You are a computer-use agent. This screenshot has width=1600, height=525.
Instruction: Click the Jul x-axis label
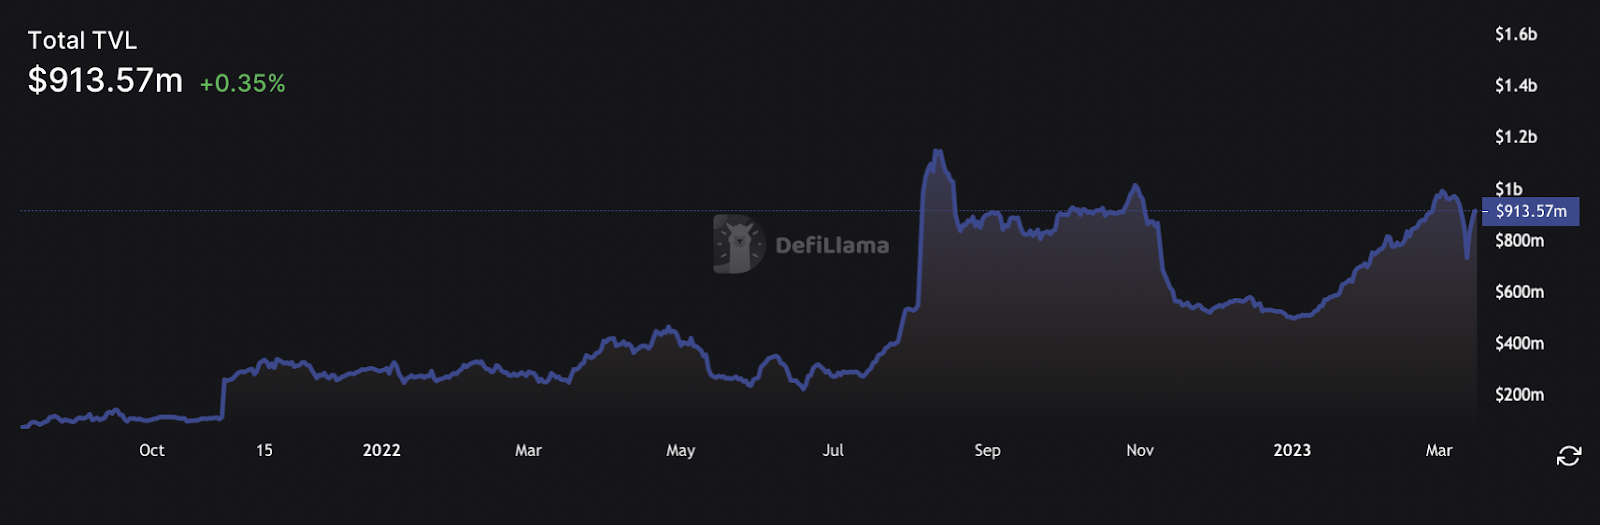[x=833, y=450]
